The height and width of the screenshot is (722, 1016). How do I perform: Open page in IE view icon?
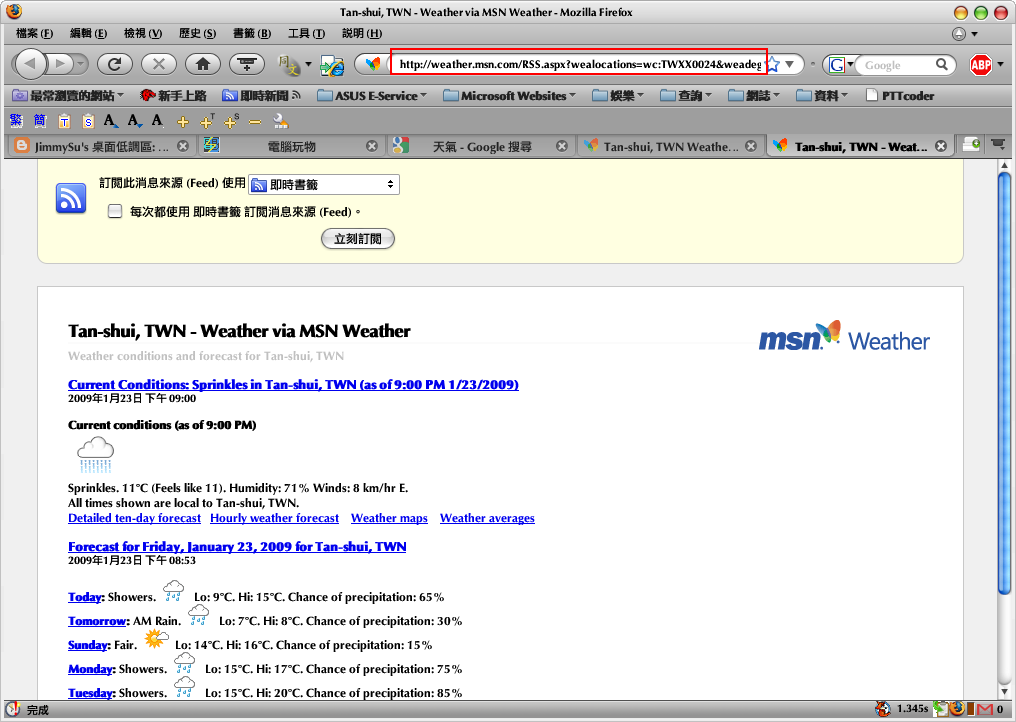[x=332, y=65]
